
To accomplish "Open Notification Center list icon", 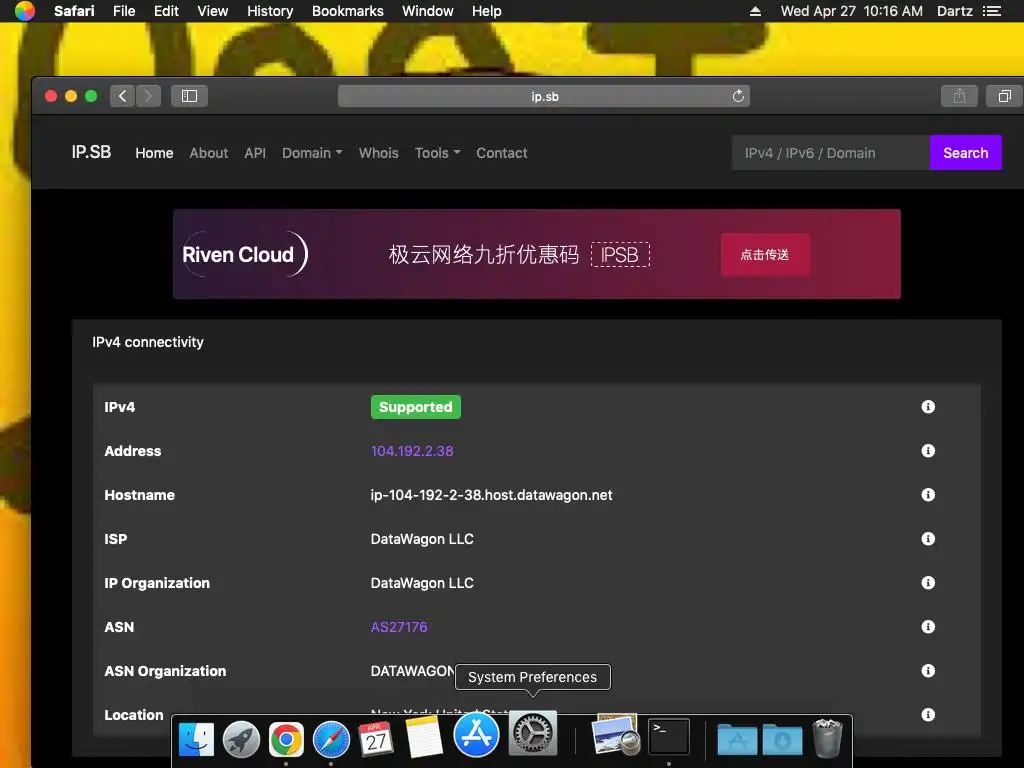I will click(992, 11).
